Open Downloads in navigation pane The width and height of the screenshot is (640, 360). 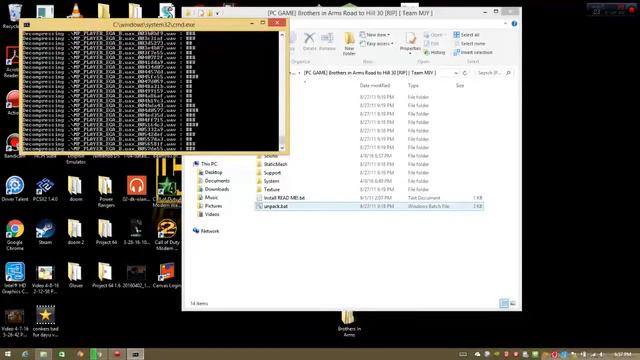coord(216,189)
